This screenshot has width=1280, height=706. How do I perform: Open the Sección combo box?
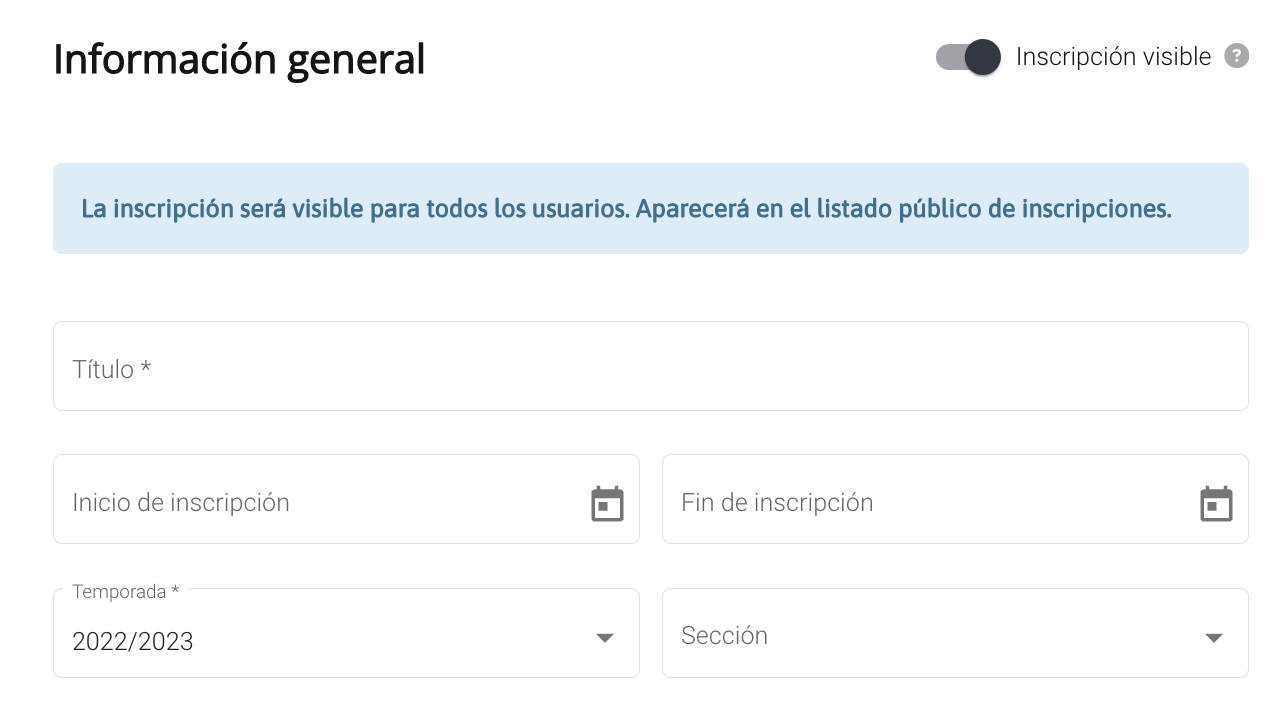[x=955, y=633]
